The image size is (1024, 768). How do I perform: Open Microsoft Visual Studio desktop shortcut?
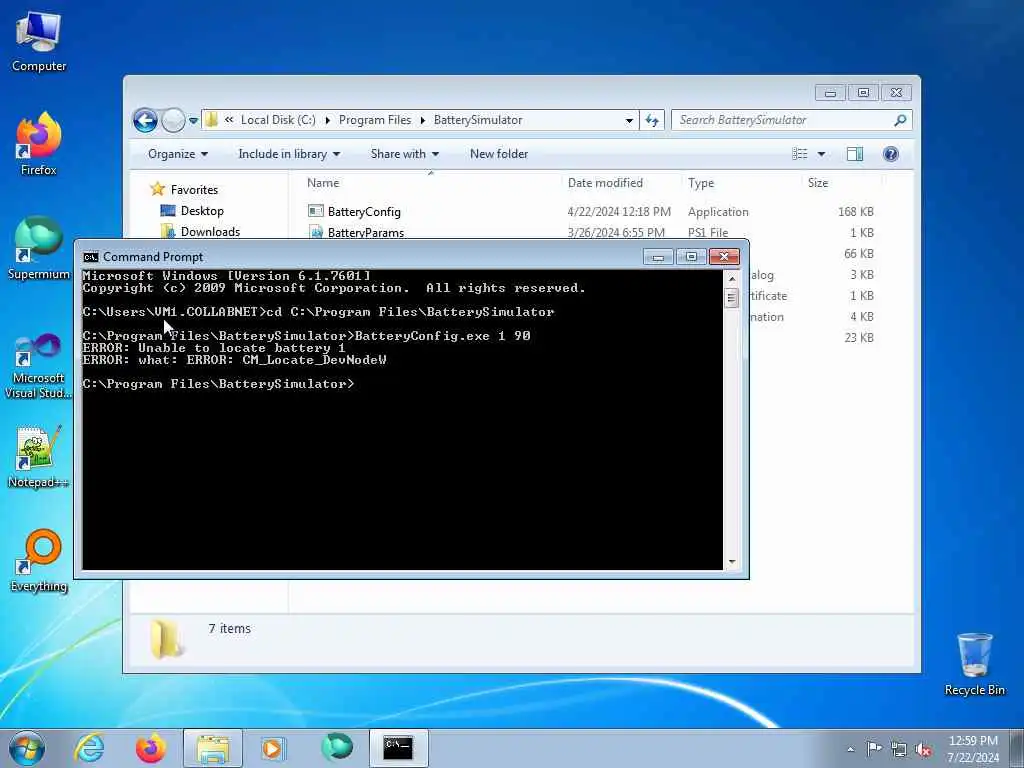pos(39,366)
